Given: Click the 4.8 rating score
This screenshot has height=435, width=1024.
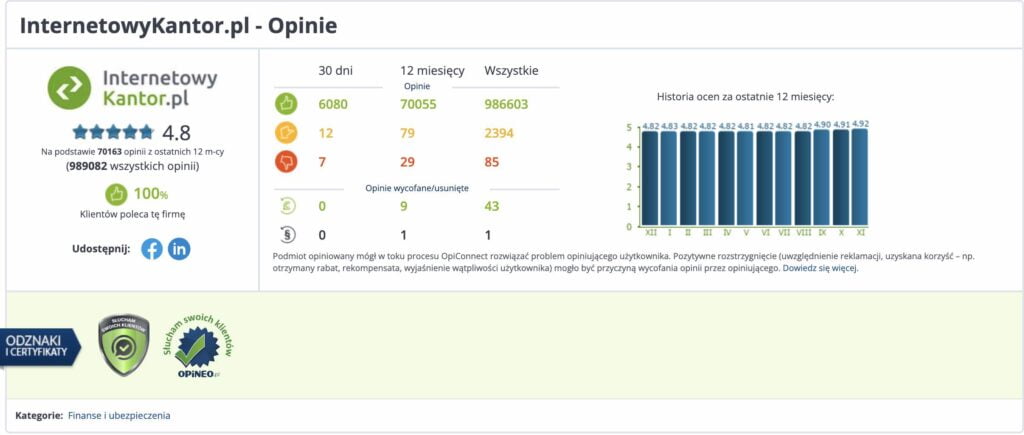Looking at the screenshot, I should coord(176,133).
